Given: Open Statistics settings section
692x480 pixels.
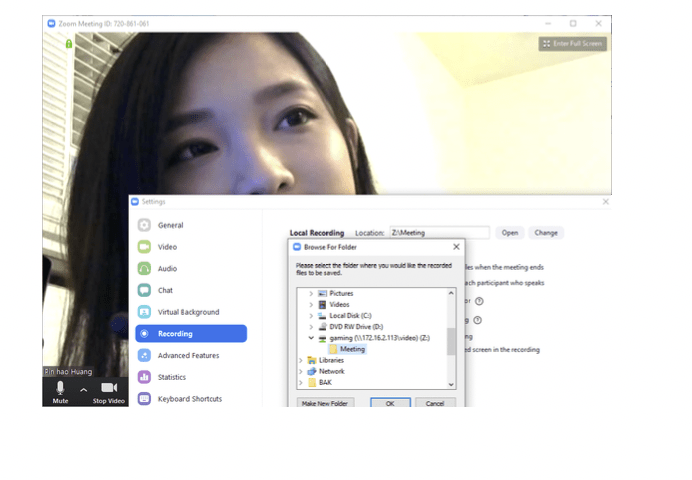Looking at the screenshot, I should [x=171, y=377].
